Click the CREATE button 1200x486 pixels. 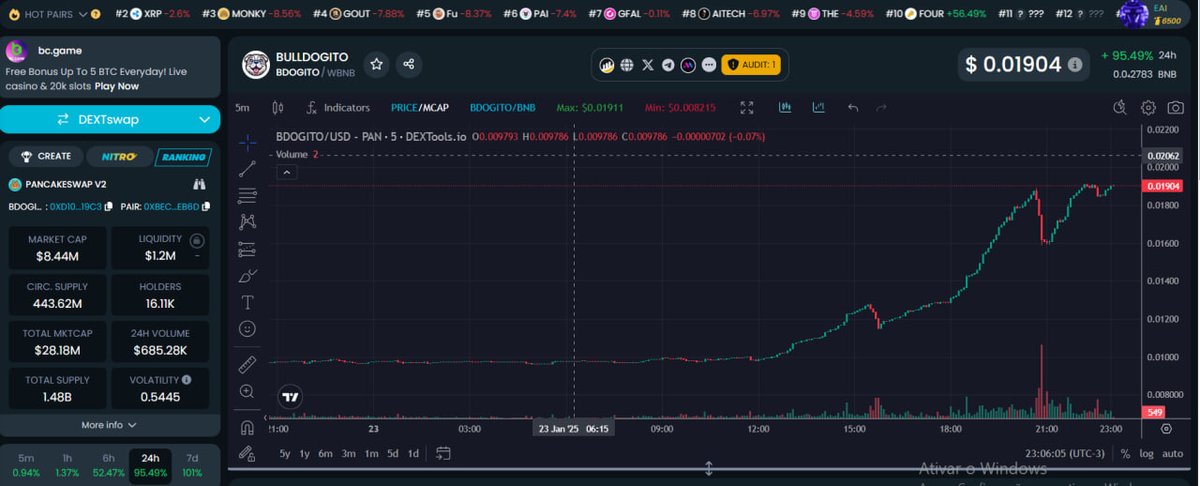(x=46, y=156)
